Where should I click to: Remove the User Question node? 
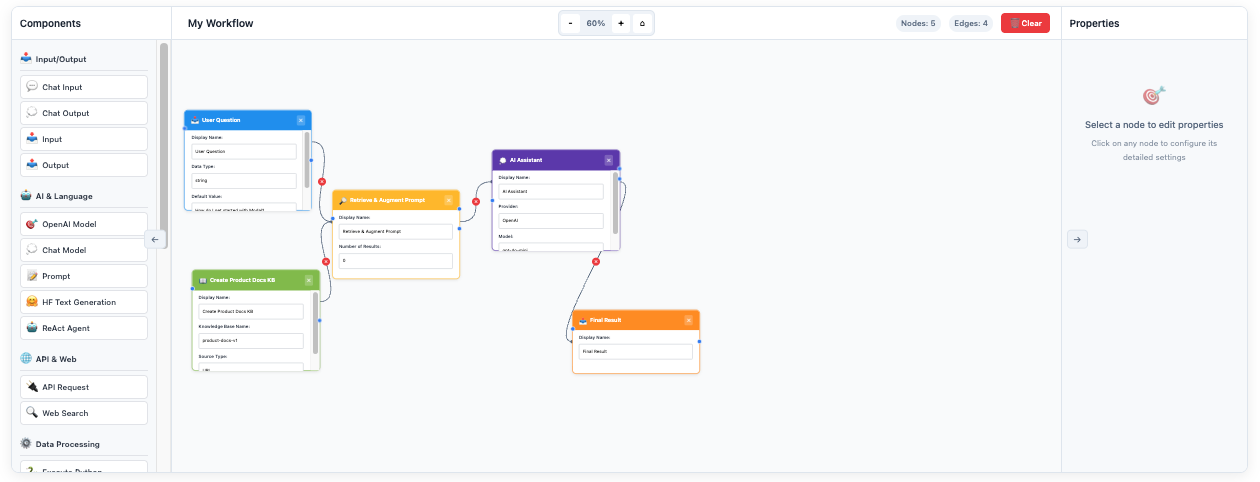[x=301, y=120]
